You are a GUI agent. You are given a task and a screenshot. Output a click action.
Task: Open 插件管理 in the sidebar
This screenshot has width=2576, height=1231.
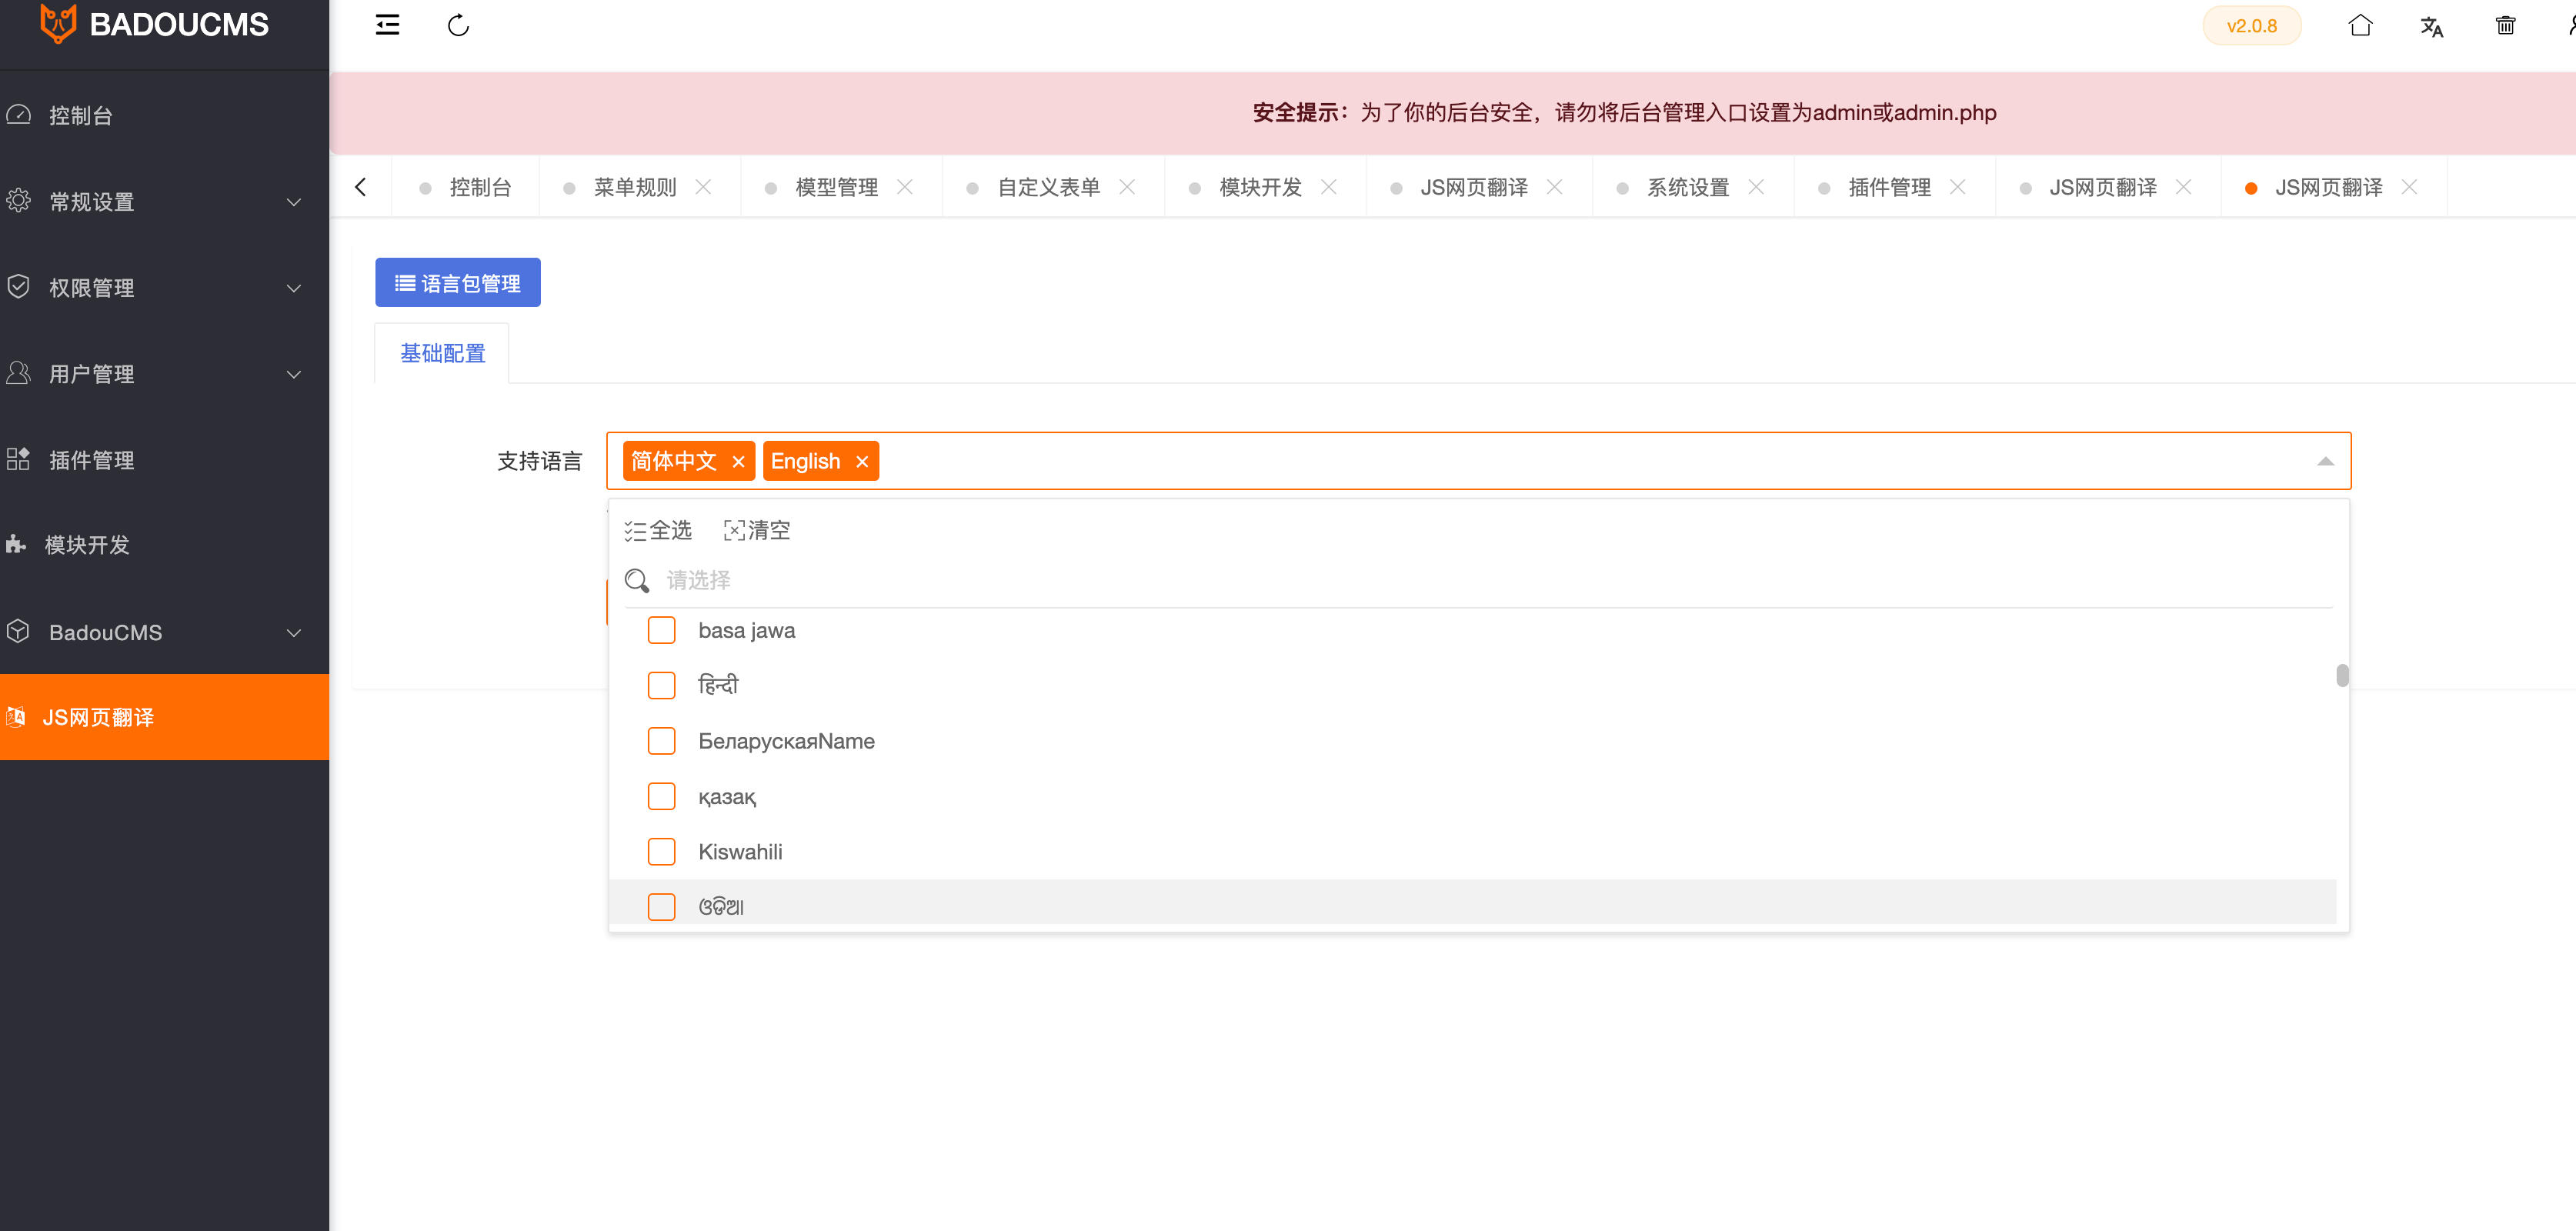coord(91,460)
